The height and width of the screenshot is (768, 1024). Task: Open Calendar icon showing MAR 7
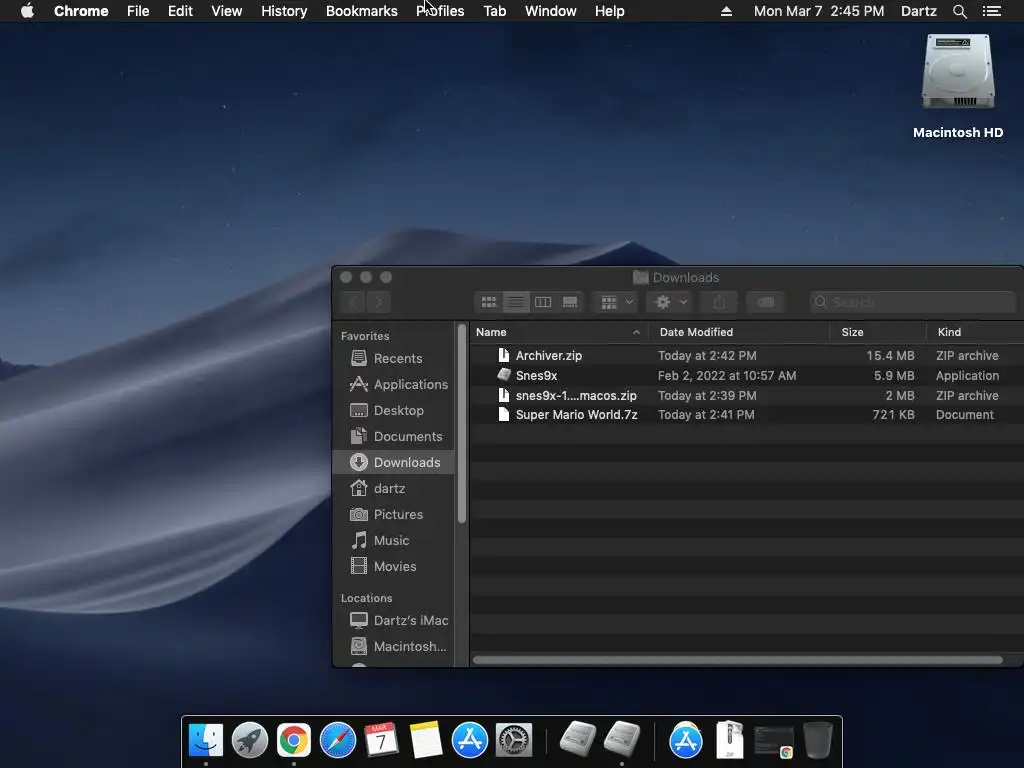click(381, 740)
